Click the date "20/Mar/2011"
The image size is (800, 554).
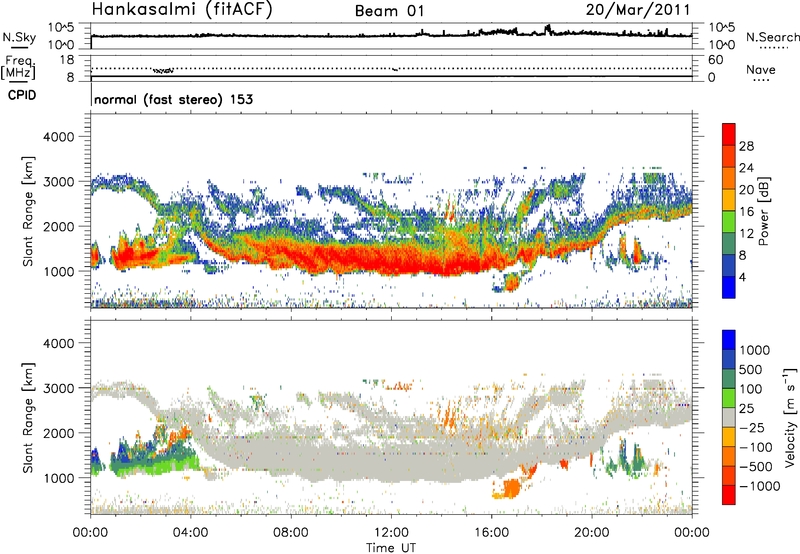pyautogui.click(x=638, y=10)
